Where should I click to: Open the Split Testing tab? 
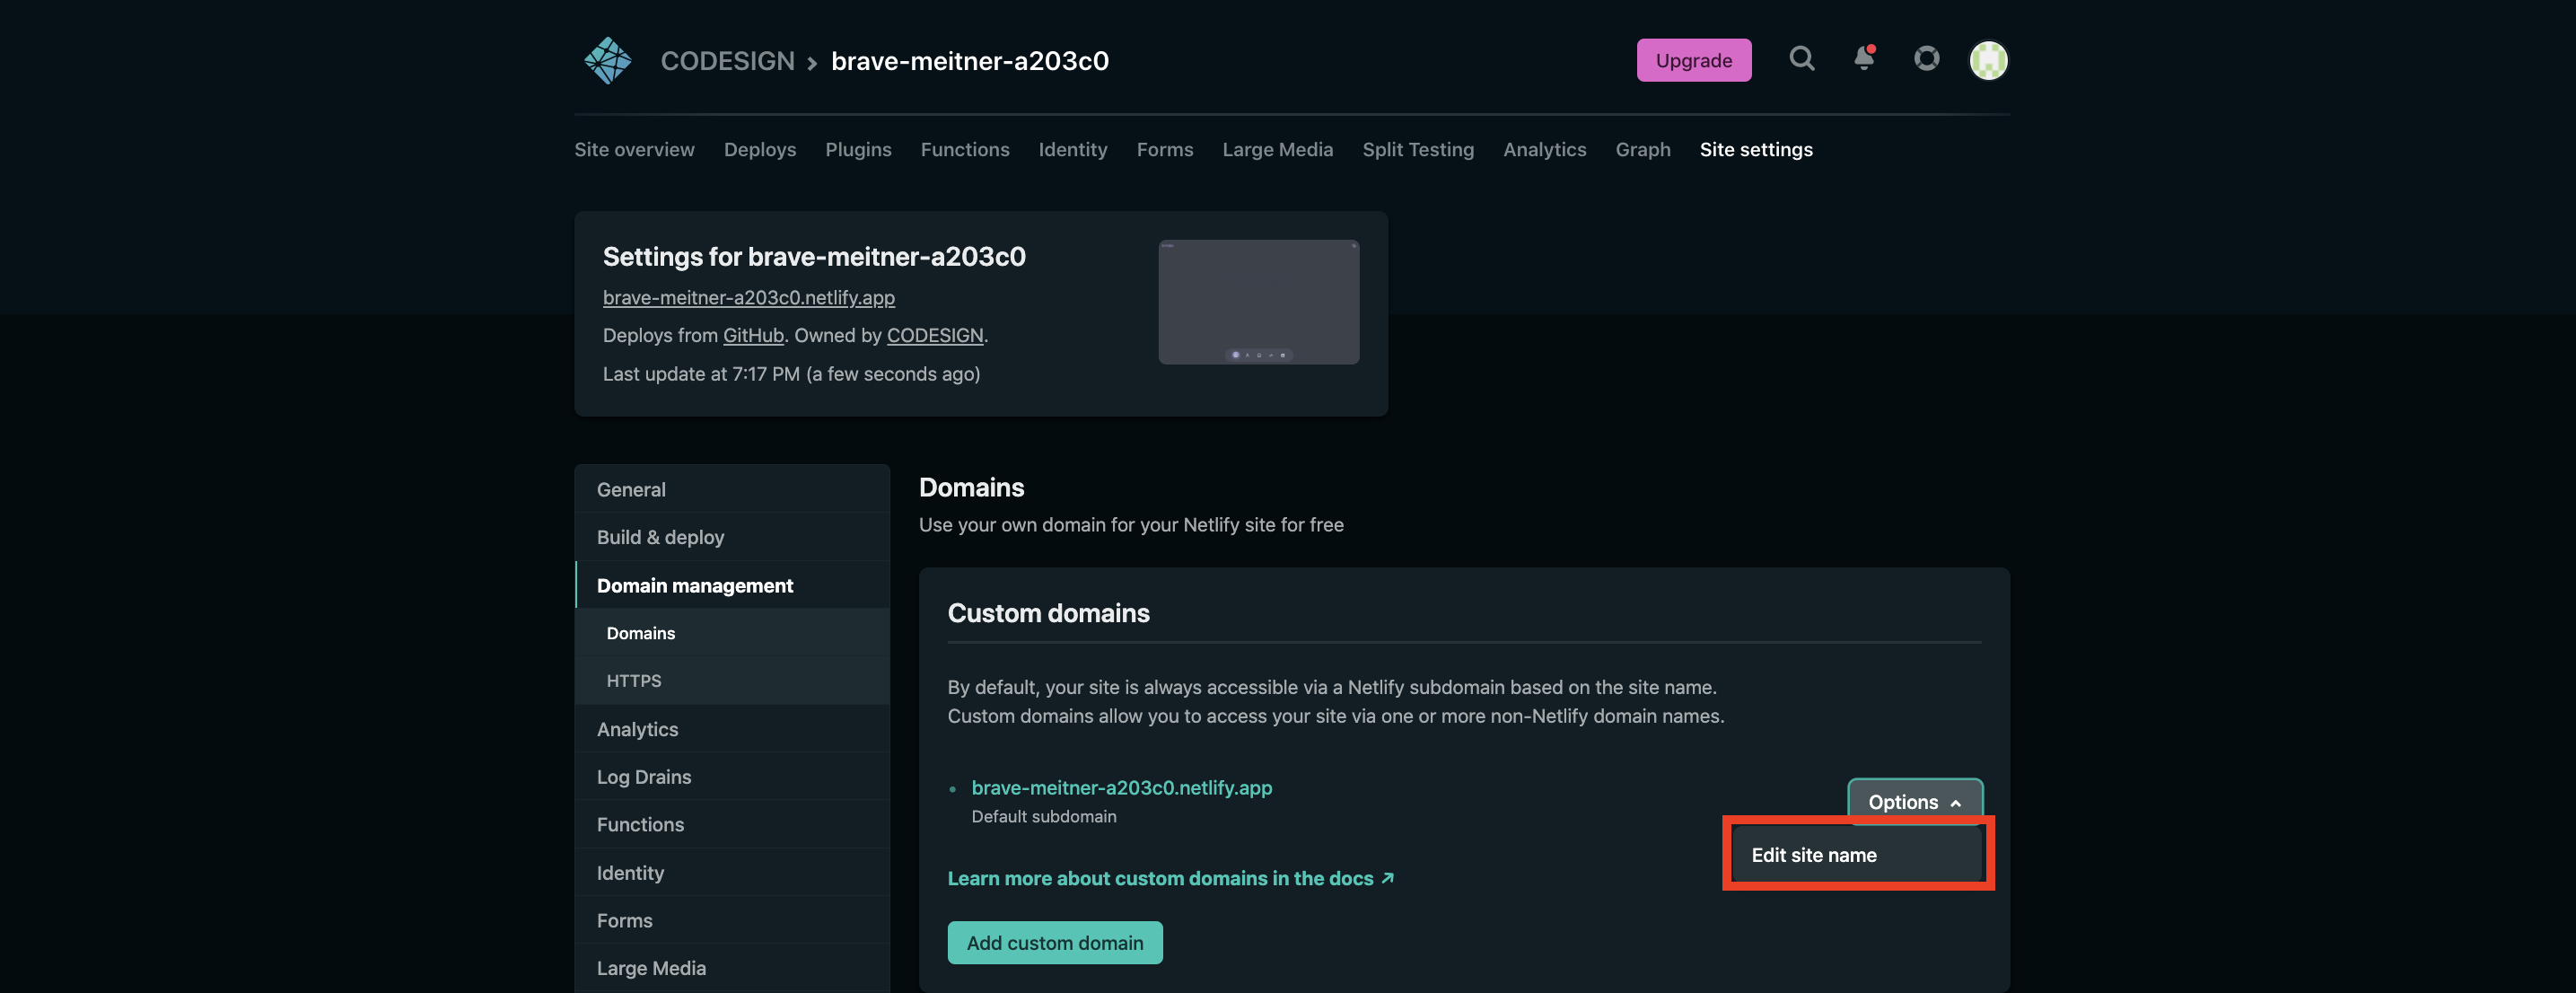1417,149
